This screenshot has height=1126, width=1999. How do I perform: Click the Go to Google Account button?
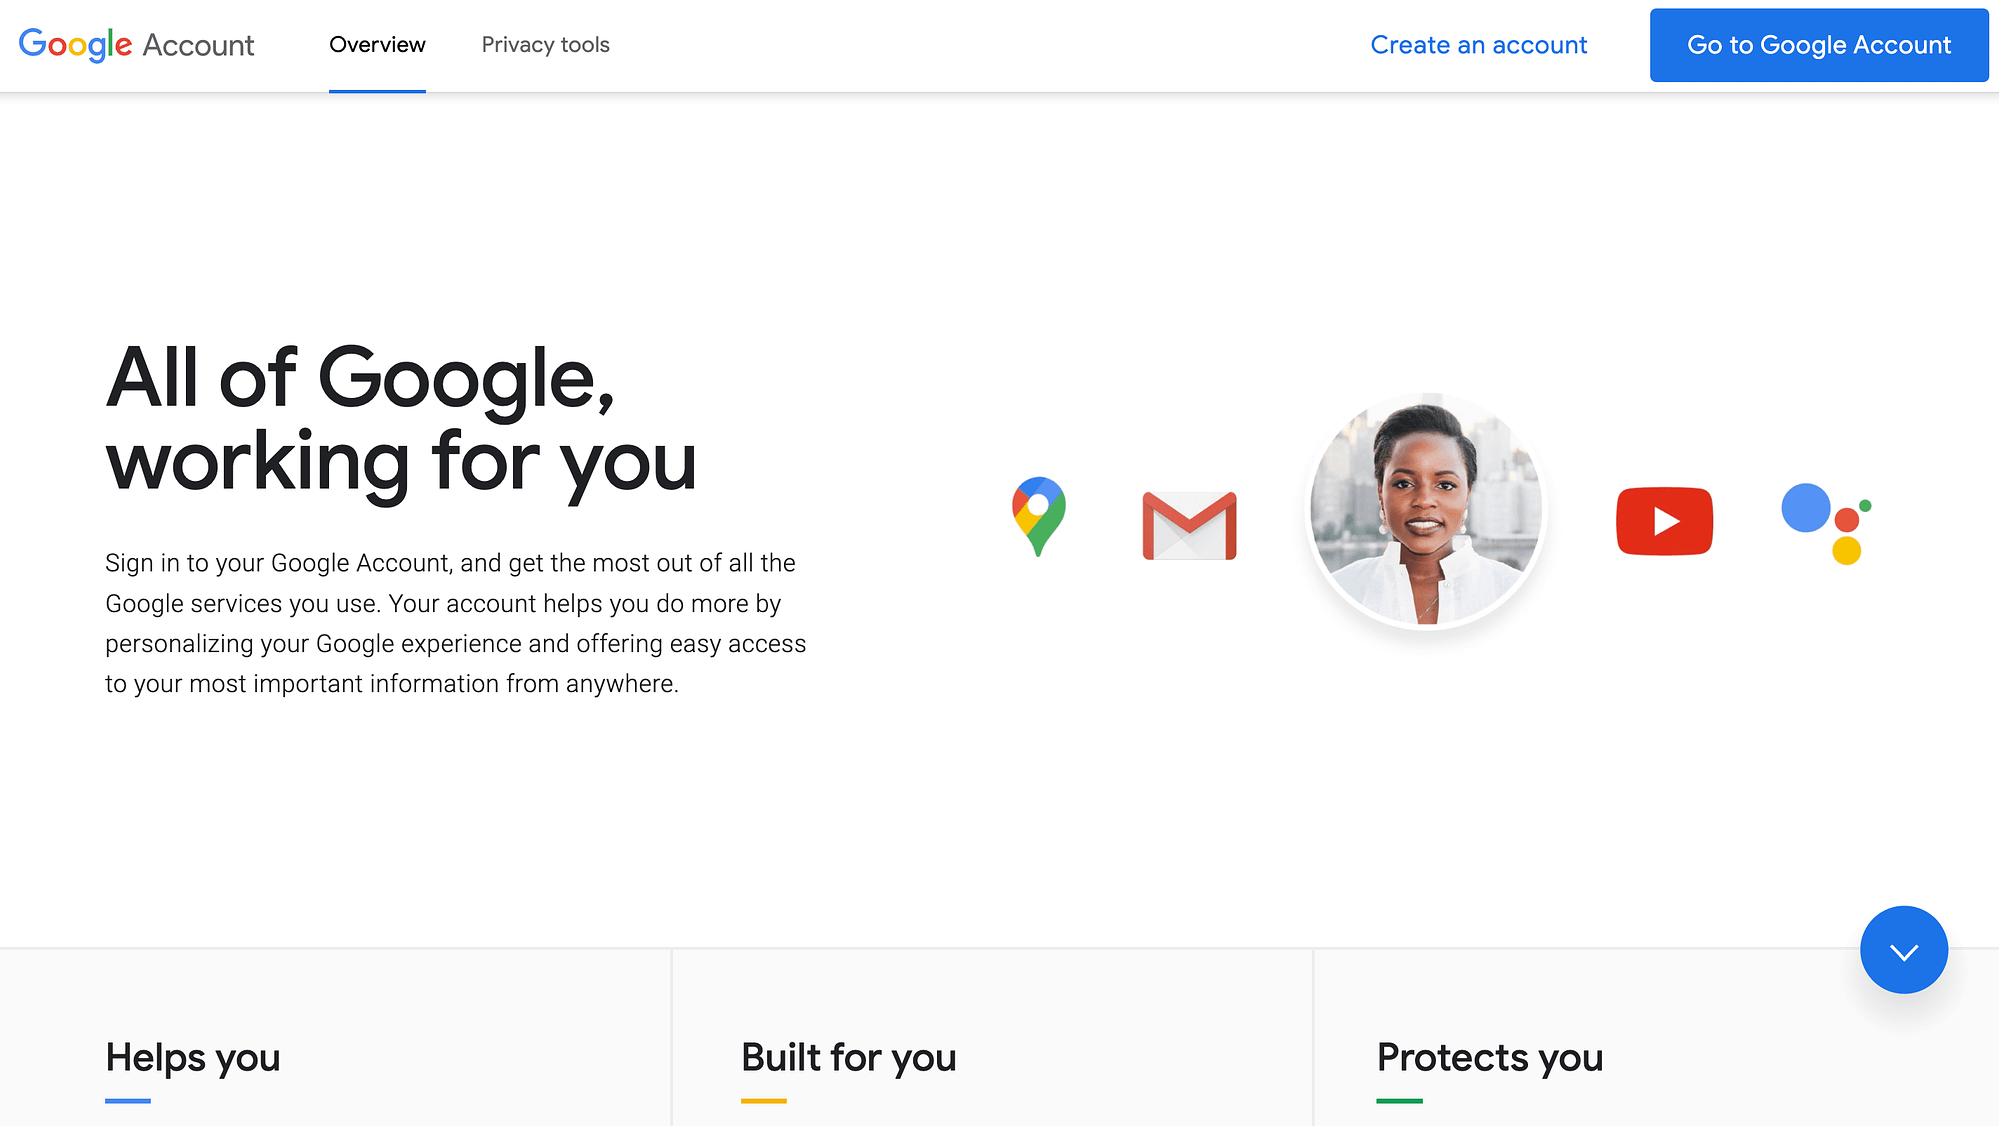tap(1819, 44)
